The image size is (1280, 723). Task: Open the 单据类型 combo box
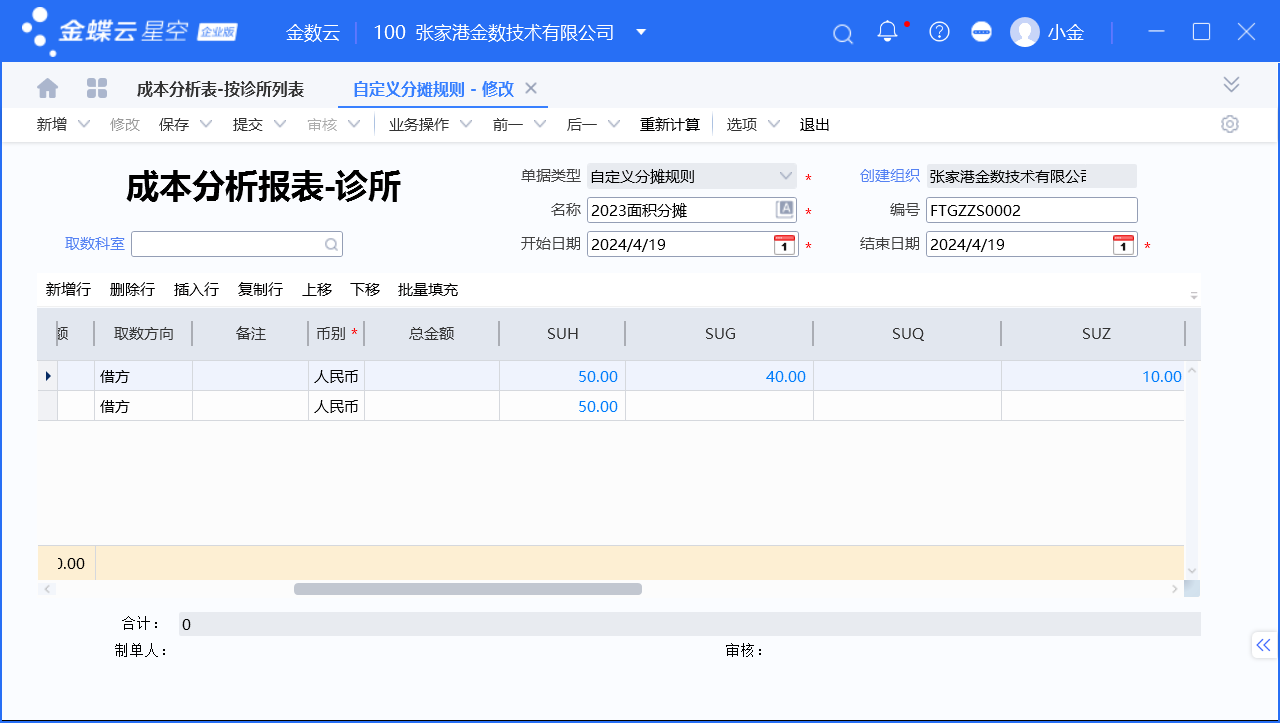coord(692,176)
